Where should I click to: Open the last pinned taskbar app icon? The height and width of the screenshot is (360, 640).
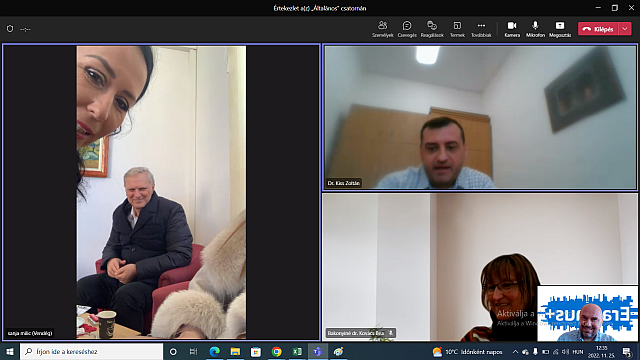(x=338, y=351)
